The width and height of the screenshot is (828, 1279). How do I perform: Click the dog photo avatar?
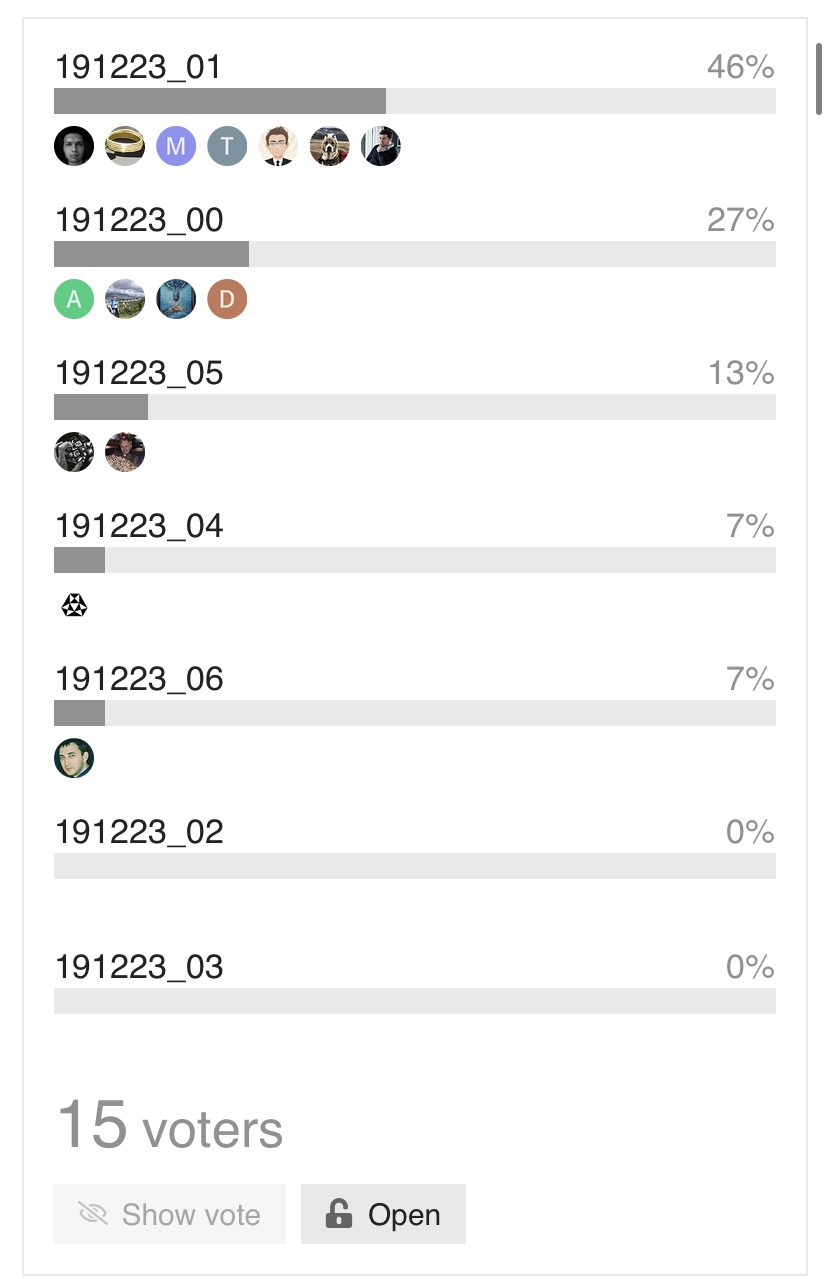pyautogui.click(x=329, y=146)
